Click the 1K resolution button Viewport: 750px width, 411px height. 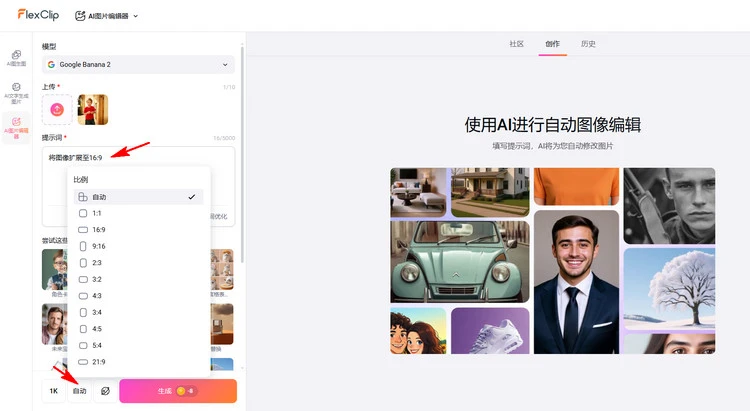pos(53,391)
